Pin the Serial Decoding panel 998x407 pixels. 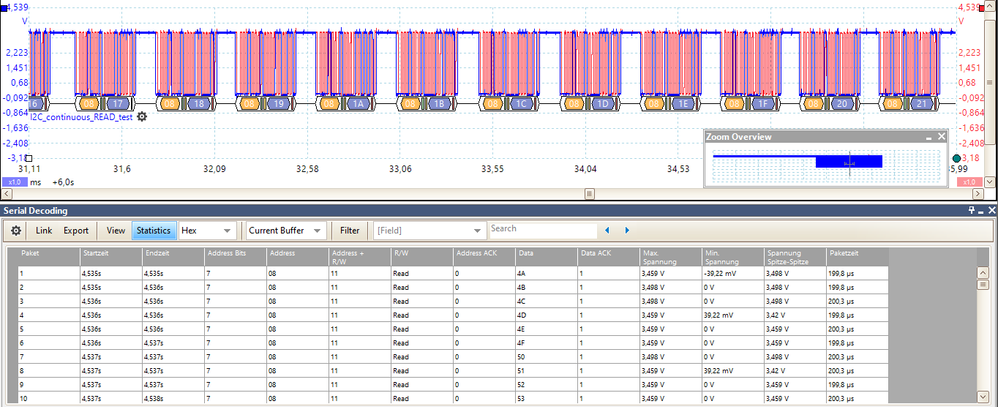pos(971,210)
